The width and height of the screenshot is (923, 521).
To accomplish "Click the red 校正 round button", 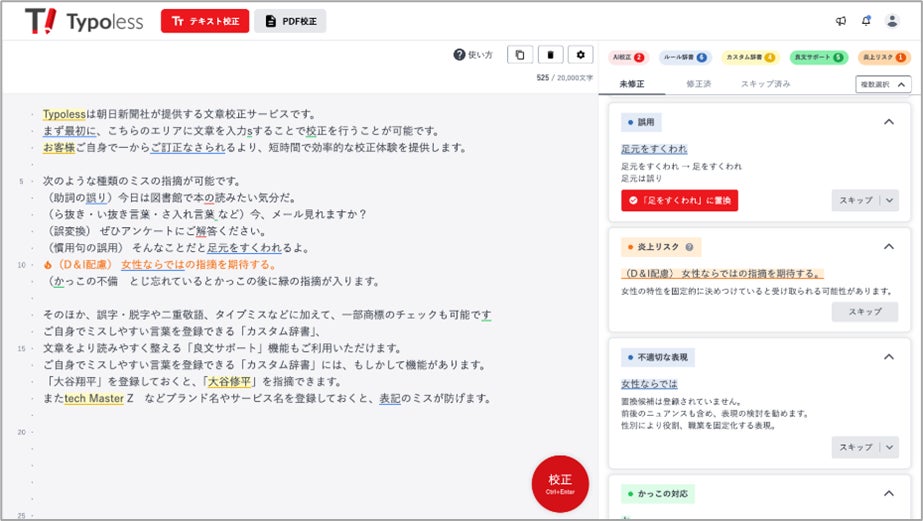I will tap(560, 484).
